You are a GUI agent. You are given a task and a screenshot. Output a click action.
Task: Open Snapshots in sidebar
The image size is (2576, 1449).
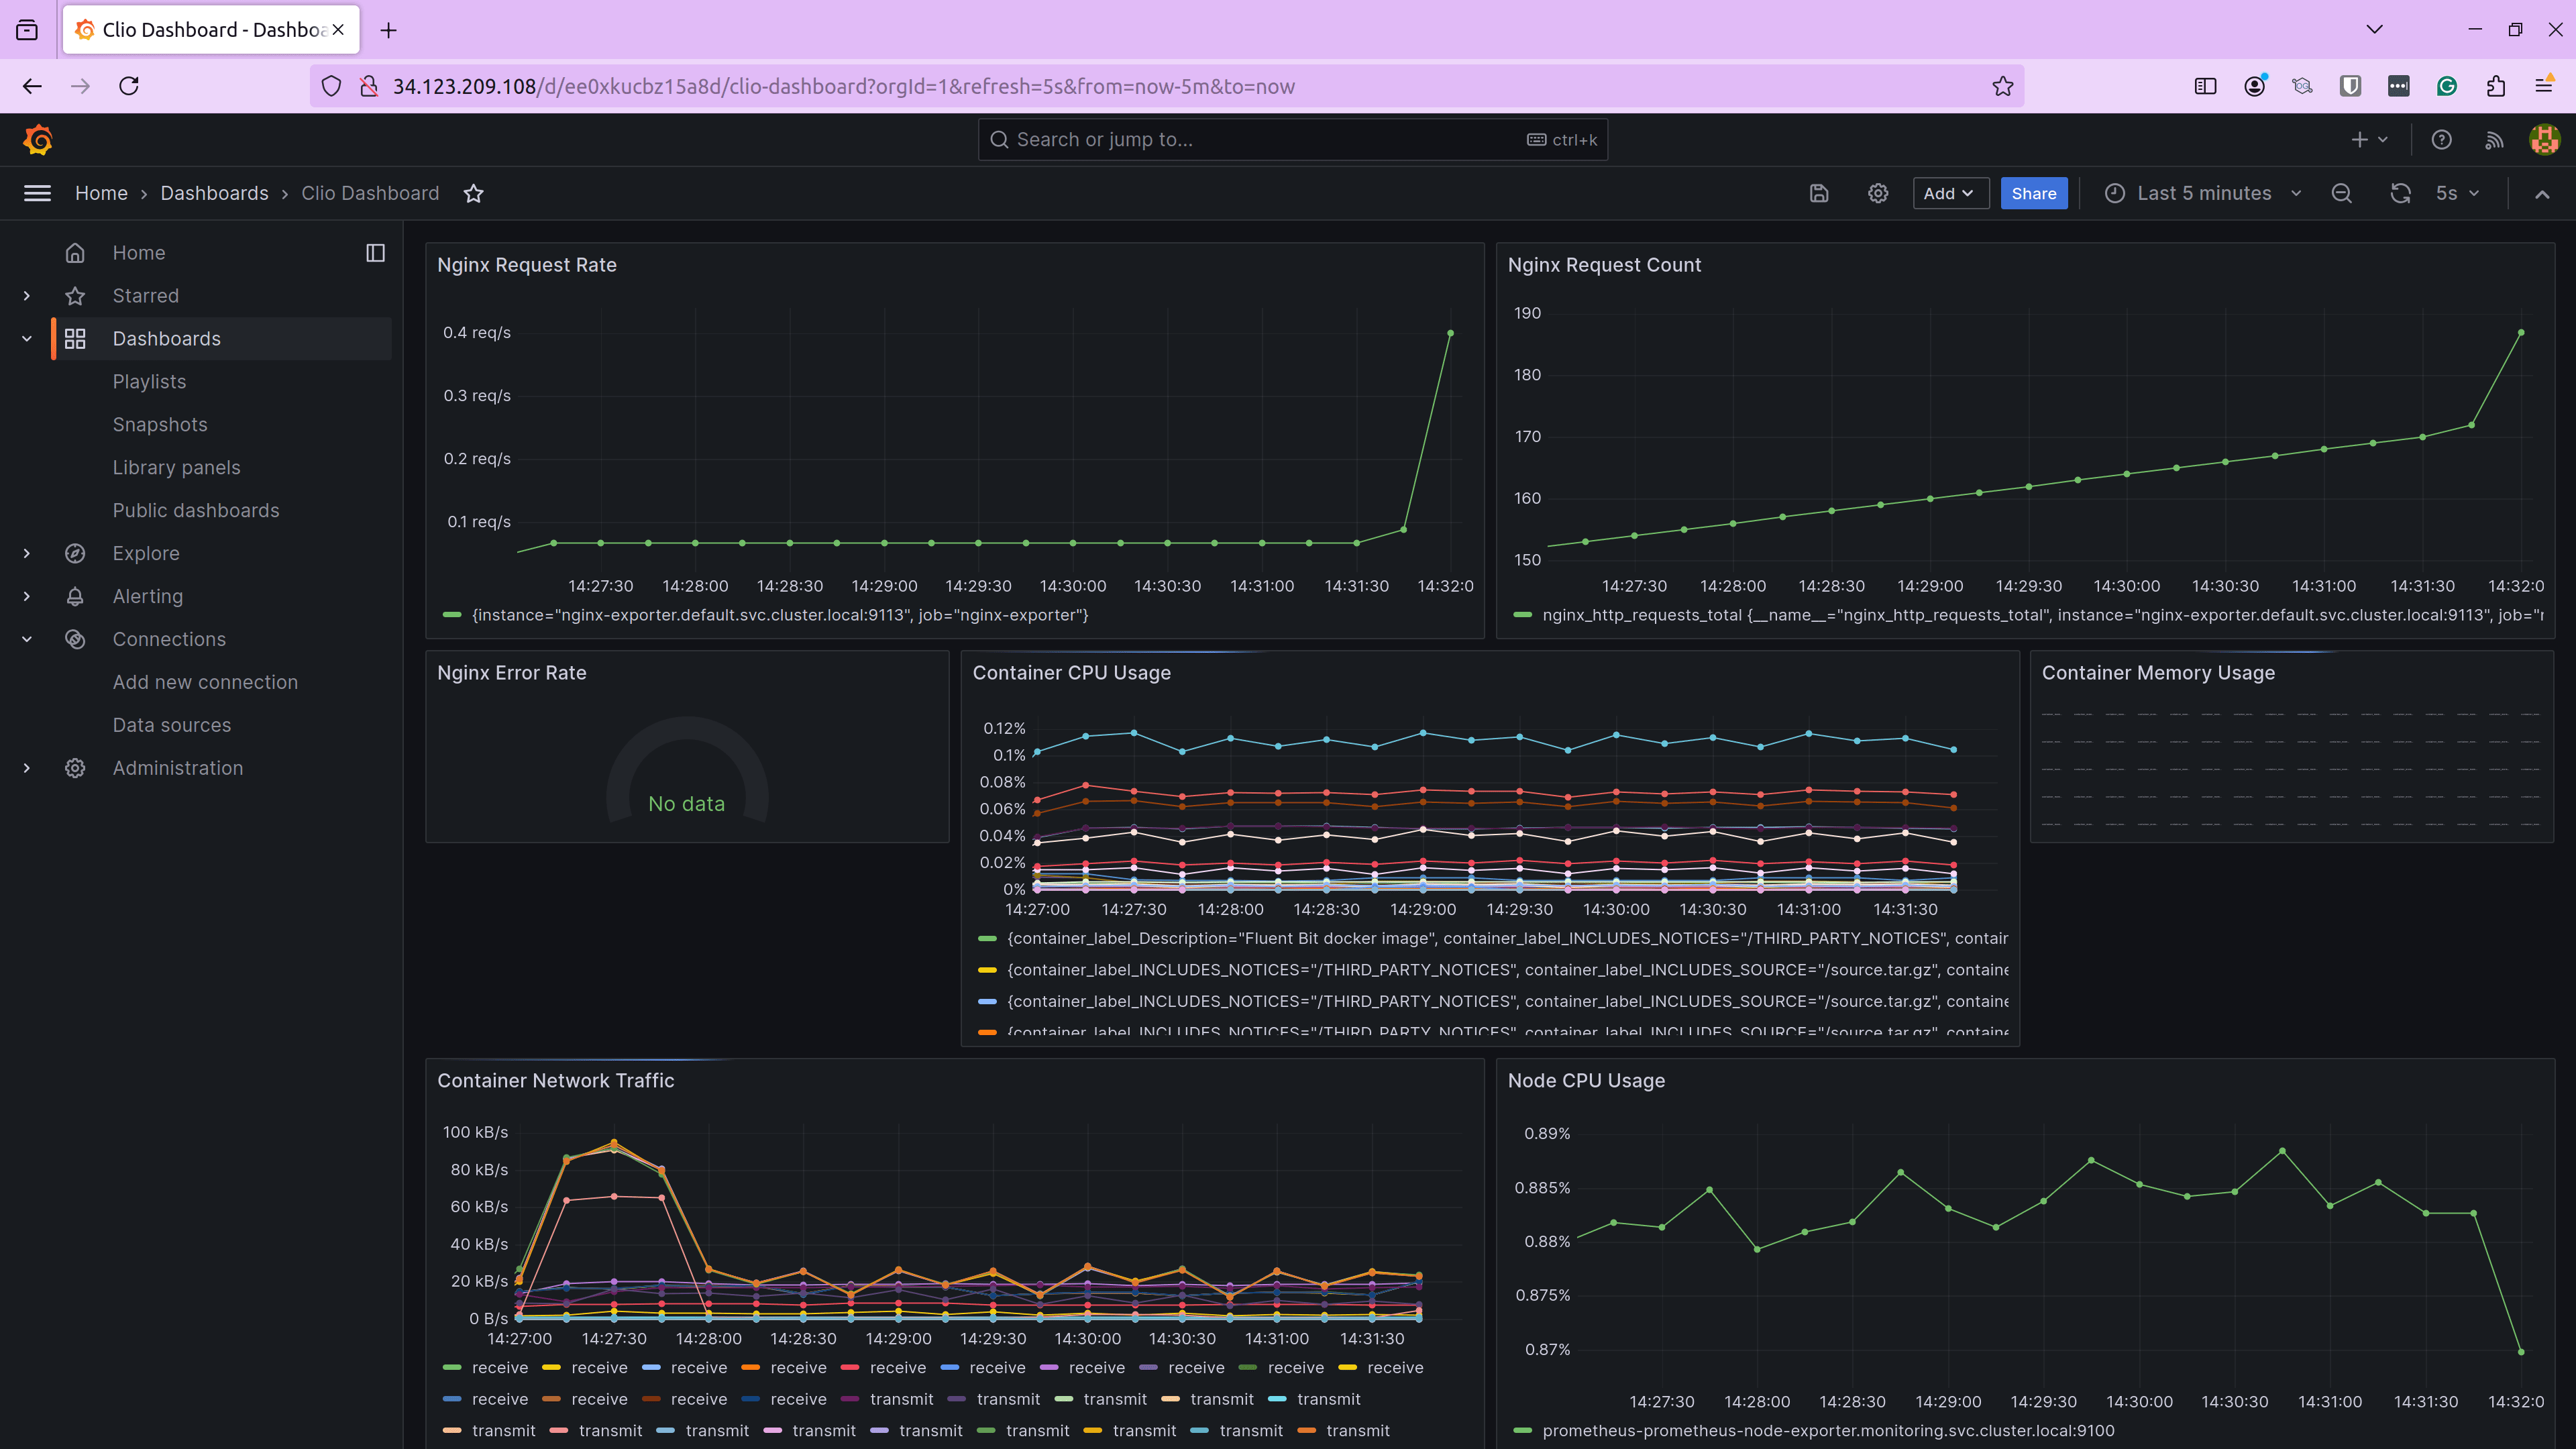click(x=160, y=425)
